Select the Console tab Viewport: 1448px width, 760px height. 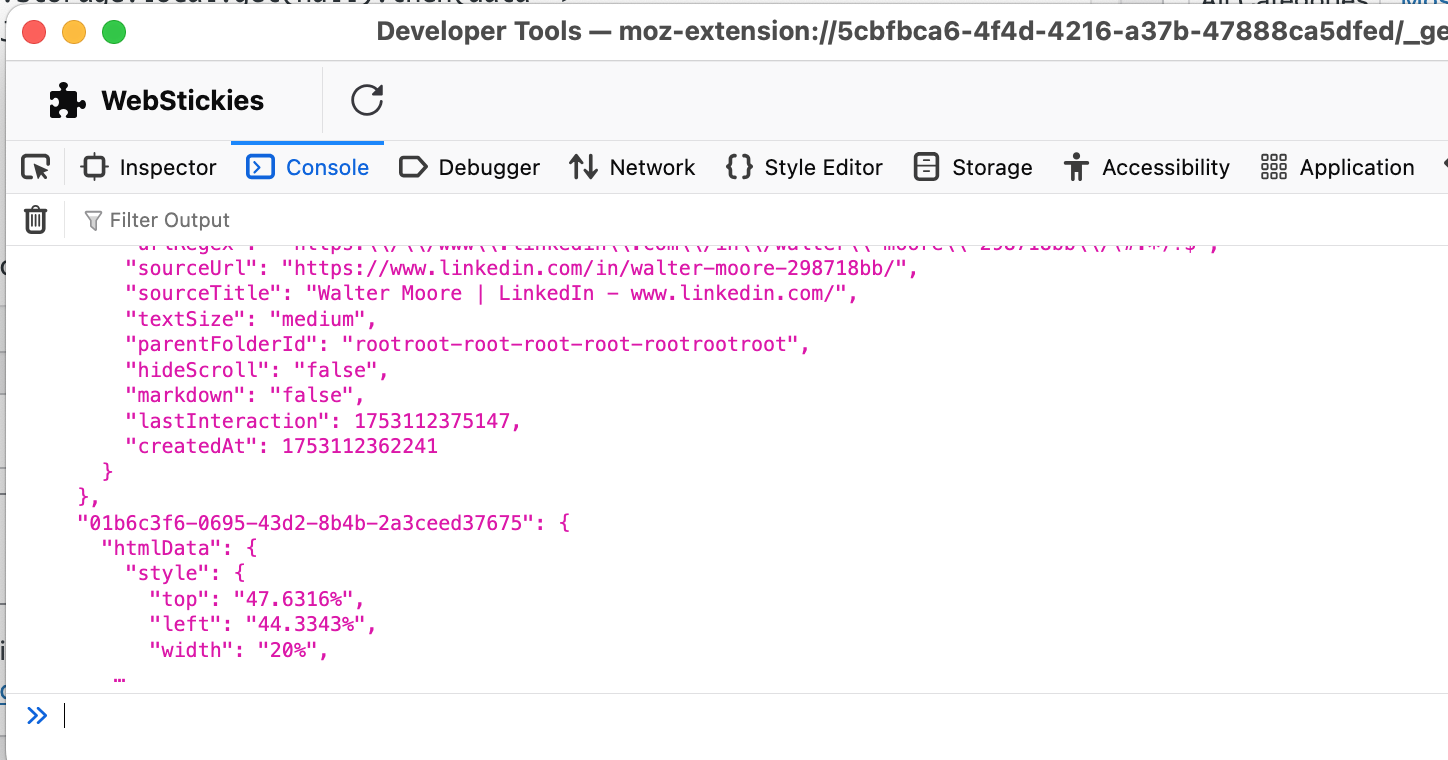coord(308,168)
